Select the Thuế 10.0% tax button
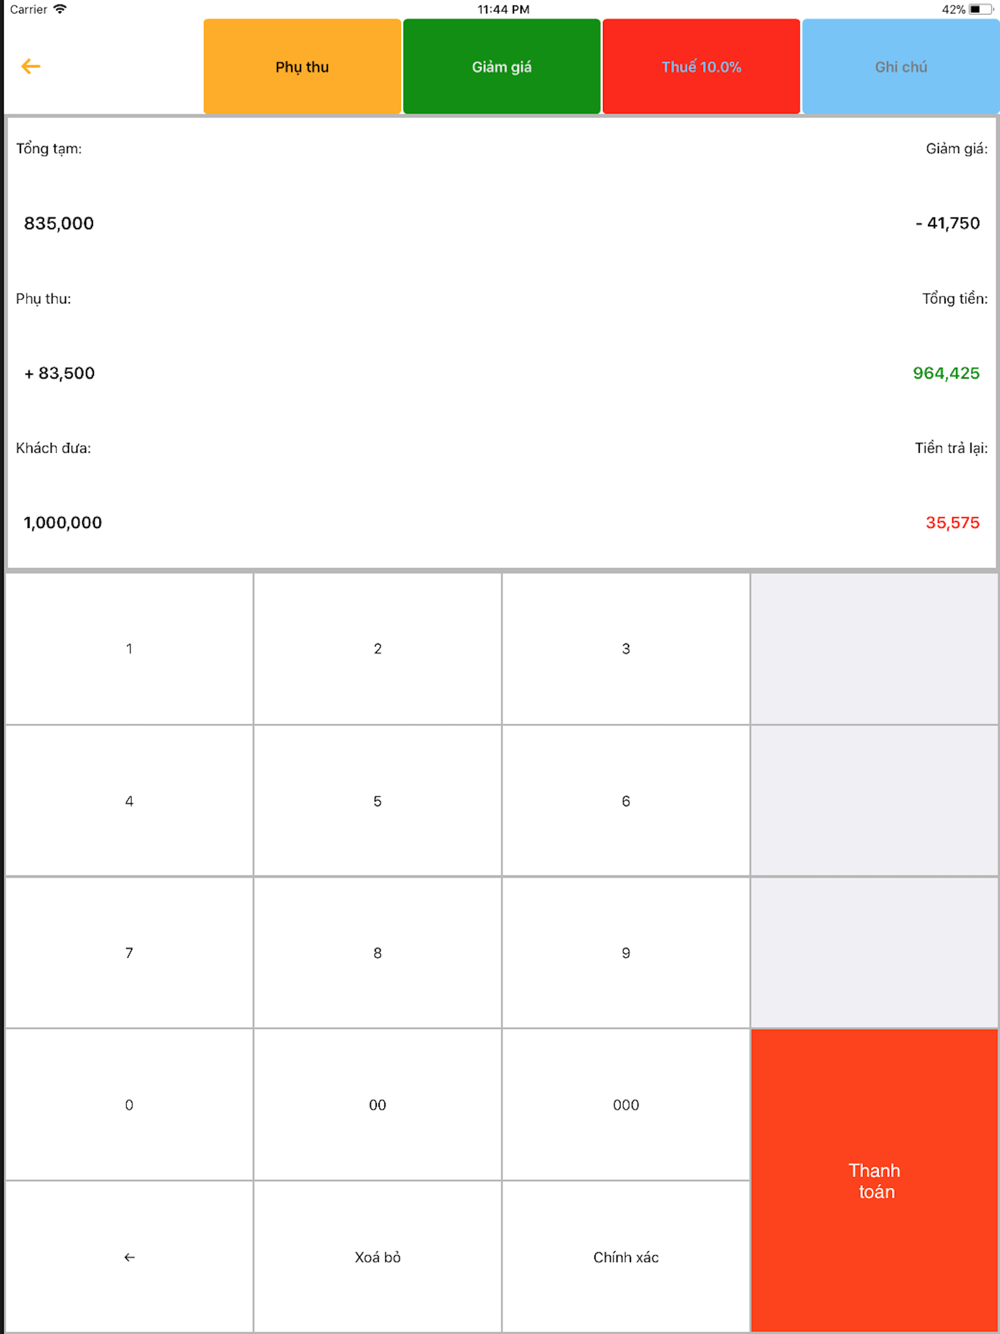1000x1334 pixels. 701,67
